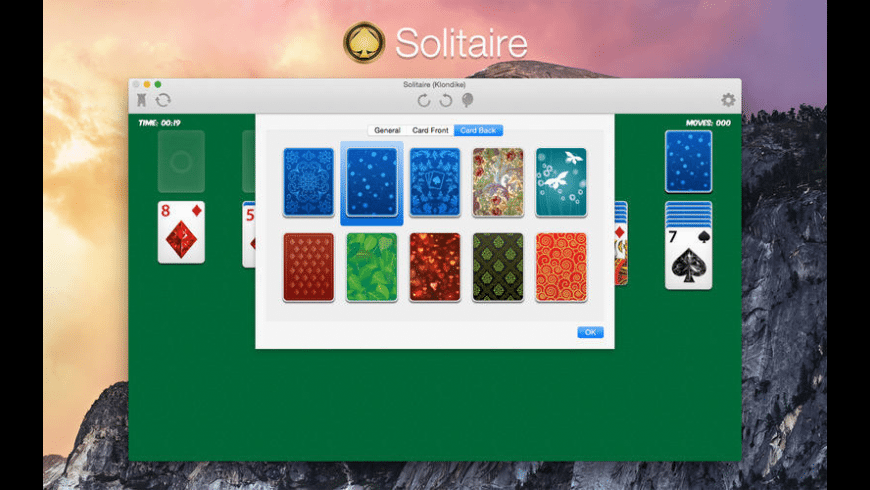Switch to the General tab
This screenshot has height=490, width=870.
pyautogui.click(x=387, y=130)
